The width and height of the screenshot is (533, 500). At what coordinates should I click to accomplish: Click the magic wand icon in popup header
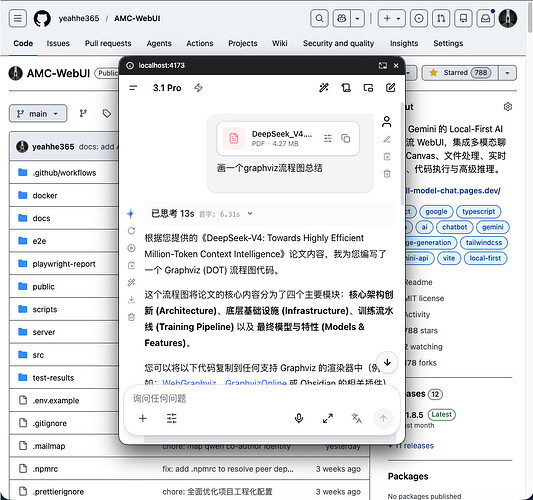point(324,88)
